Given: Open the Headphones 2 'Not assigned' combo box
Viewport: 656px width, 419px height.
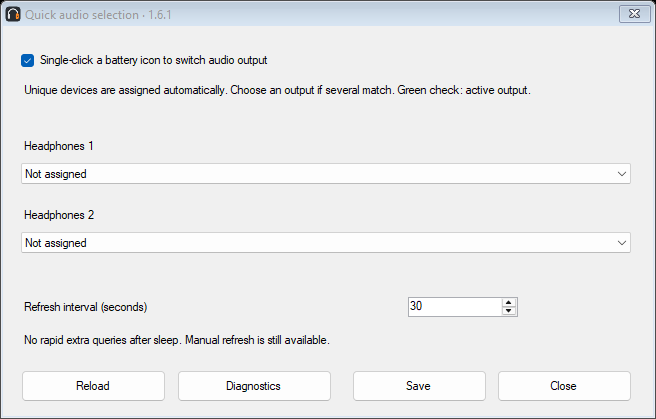Looking at the screenshot, I should (326, 243).
